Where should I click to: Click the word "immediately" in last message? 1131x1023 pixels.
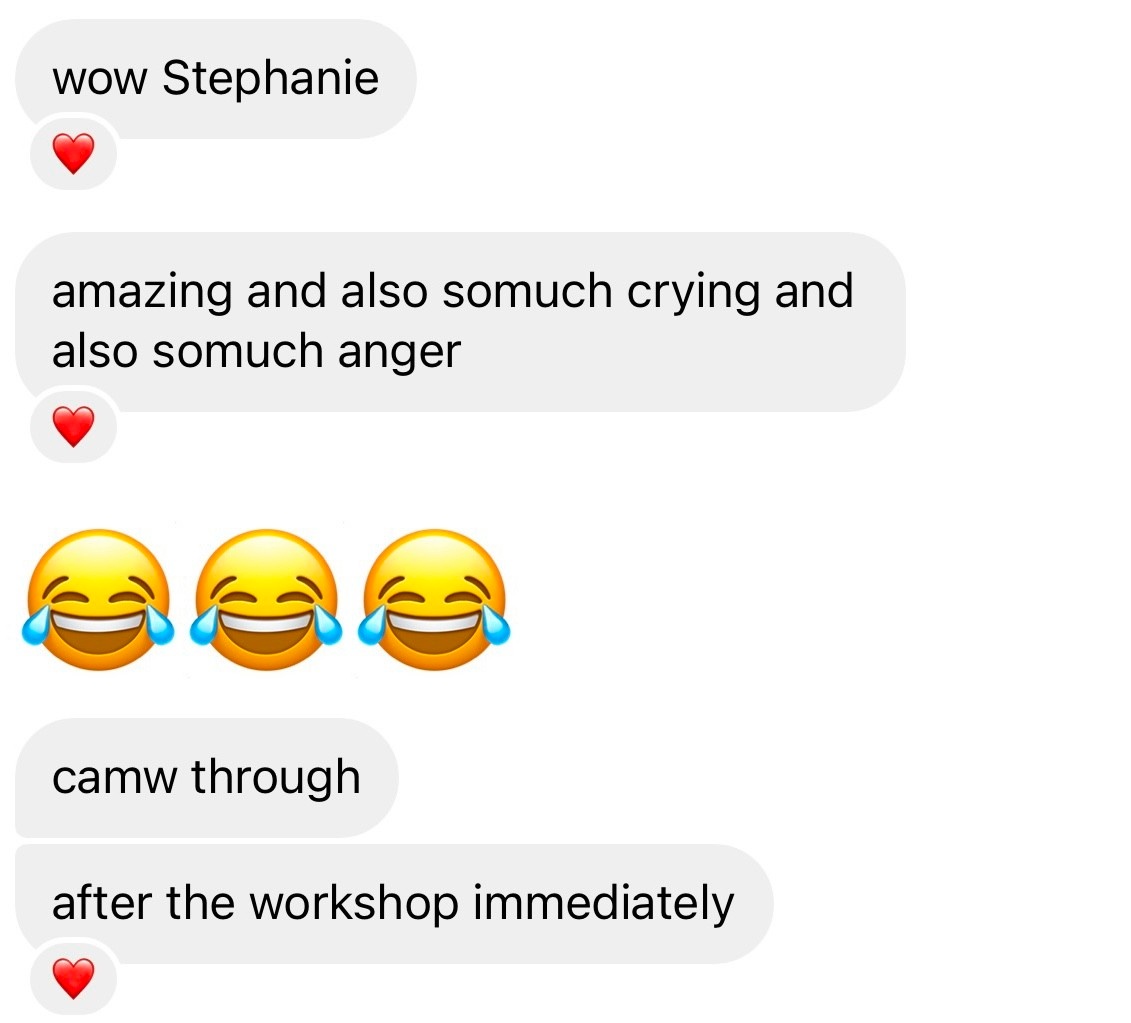(604, 905)
